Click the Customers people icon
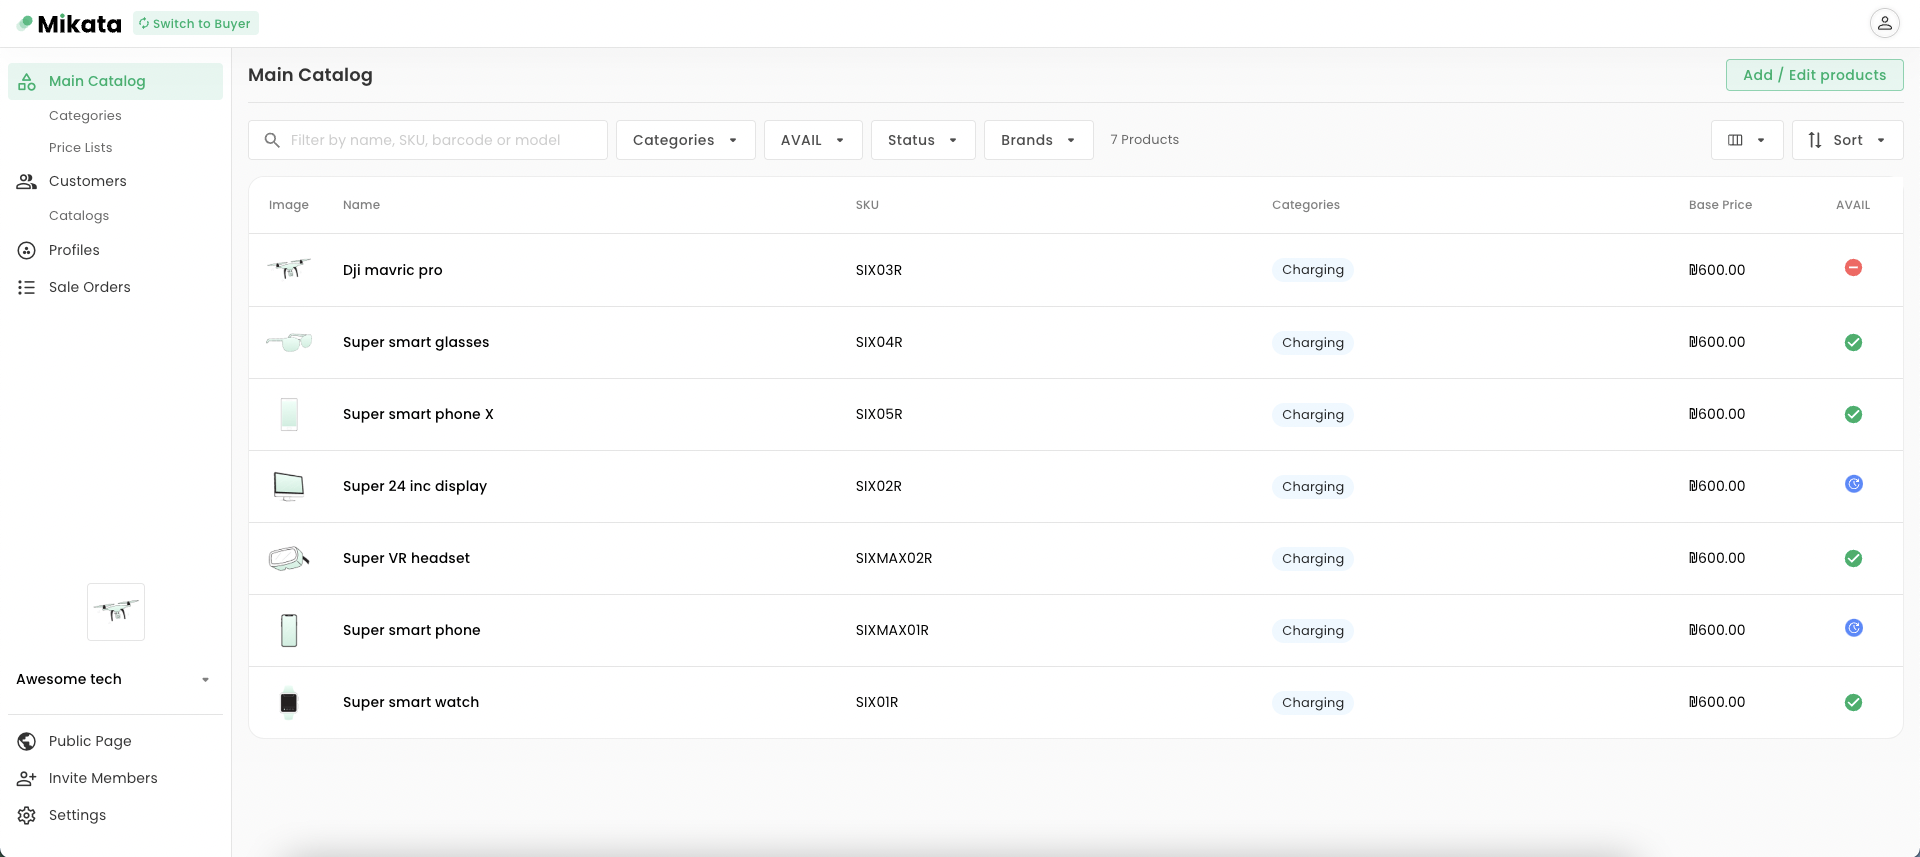This screenshot has height=857, width=1920. pos(27,181)
